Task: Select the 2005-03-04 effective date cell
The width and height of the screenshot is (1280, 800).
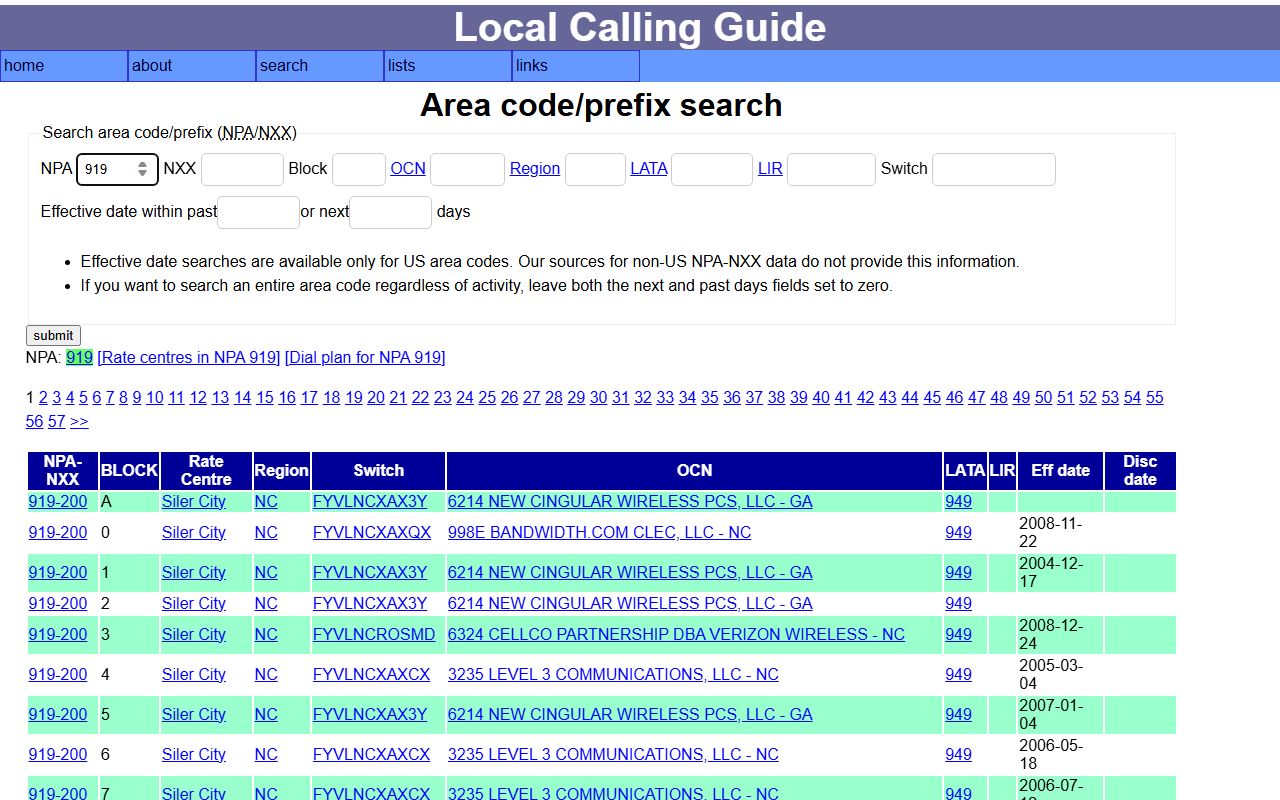Action: [x=1060, y=675]
